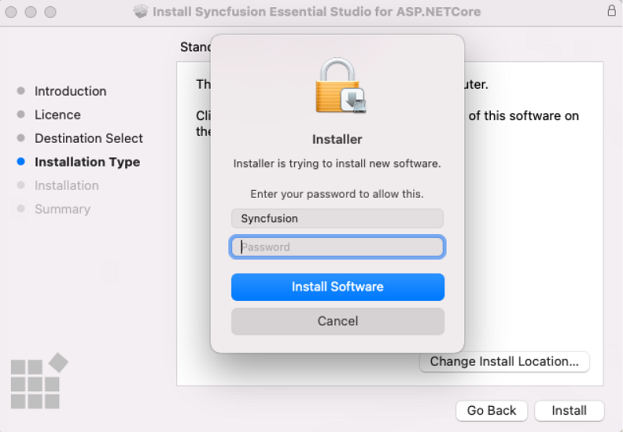Go to the Licence step
This screenshot has width=623, height=432.
point(57,115)
